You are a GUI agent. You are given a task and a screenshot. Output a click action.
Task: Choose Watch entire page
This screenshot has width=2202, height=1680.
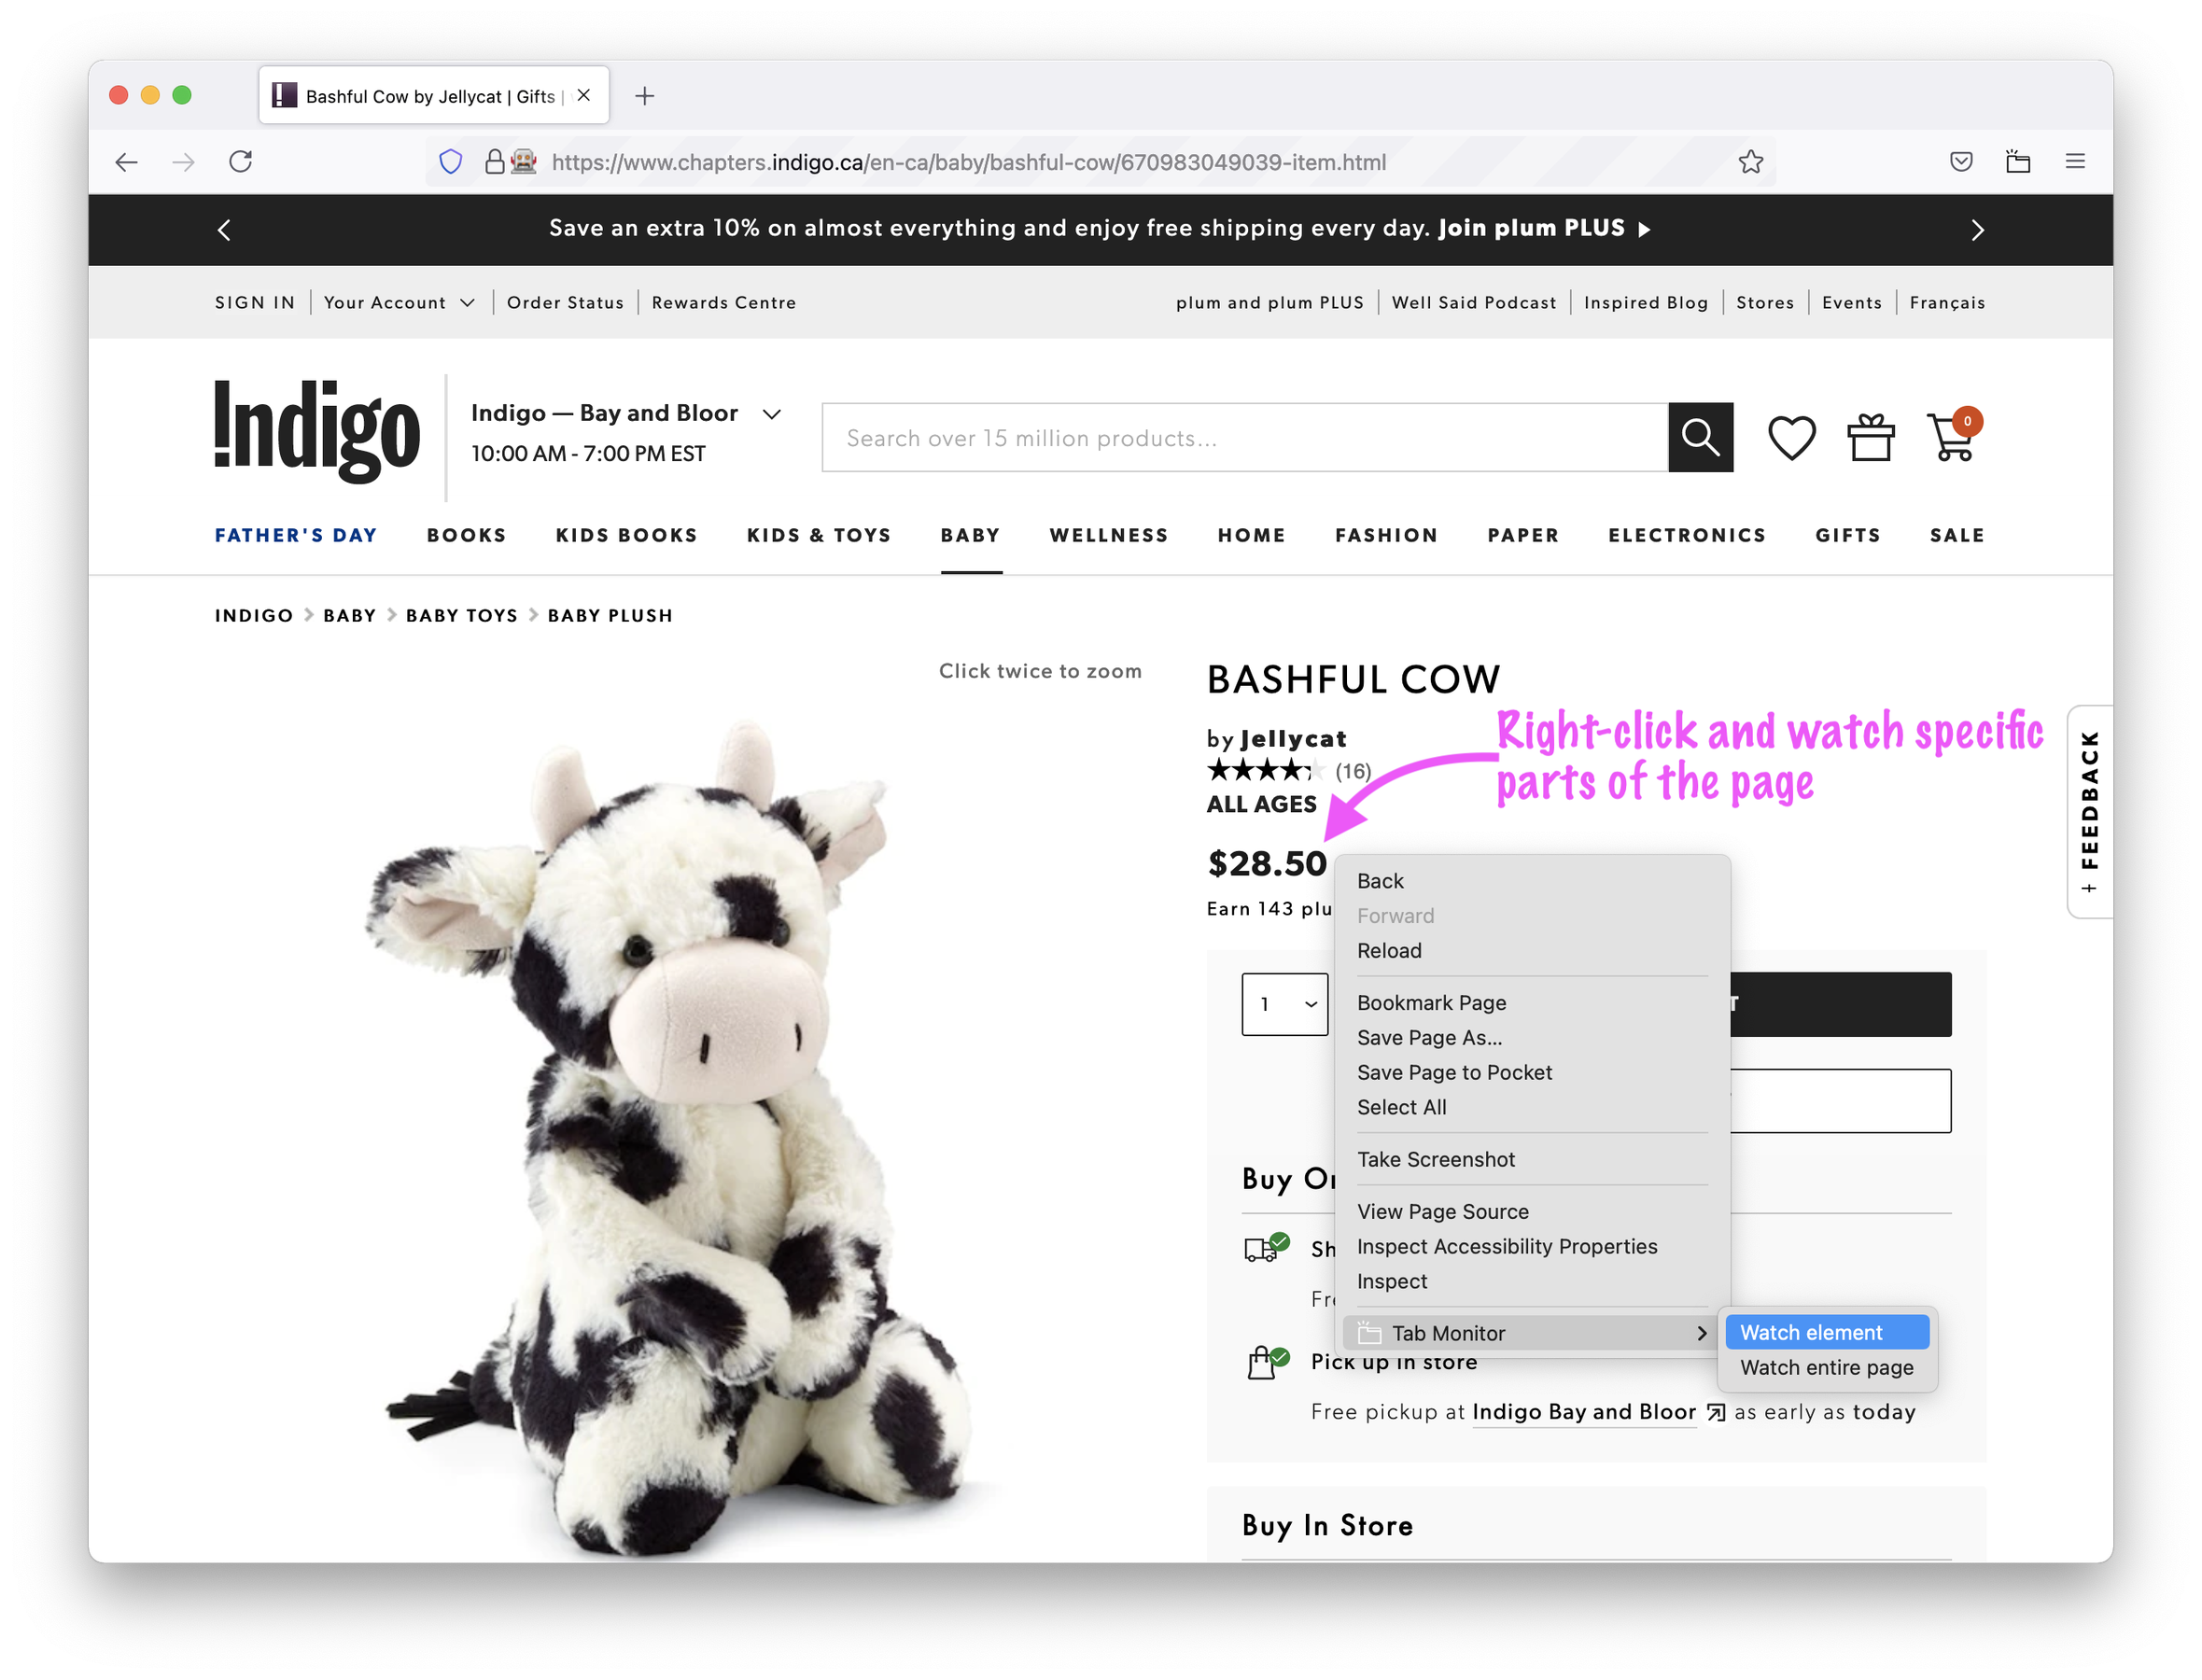pyautogui.click(x=1827, y=1367)
